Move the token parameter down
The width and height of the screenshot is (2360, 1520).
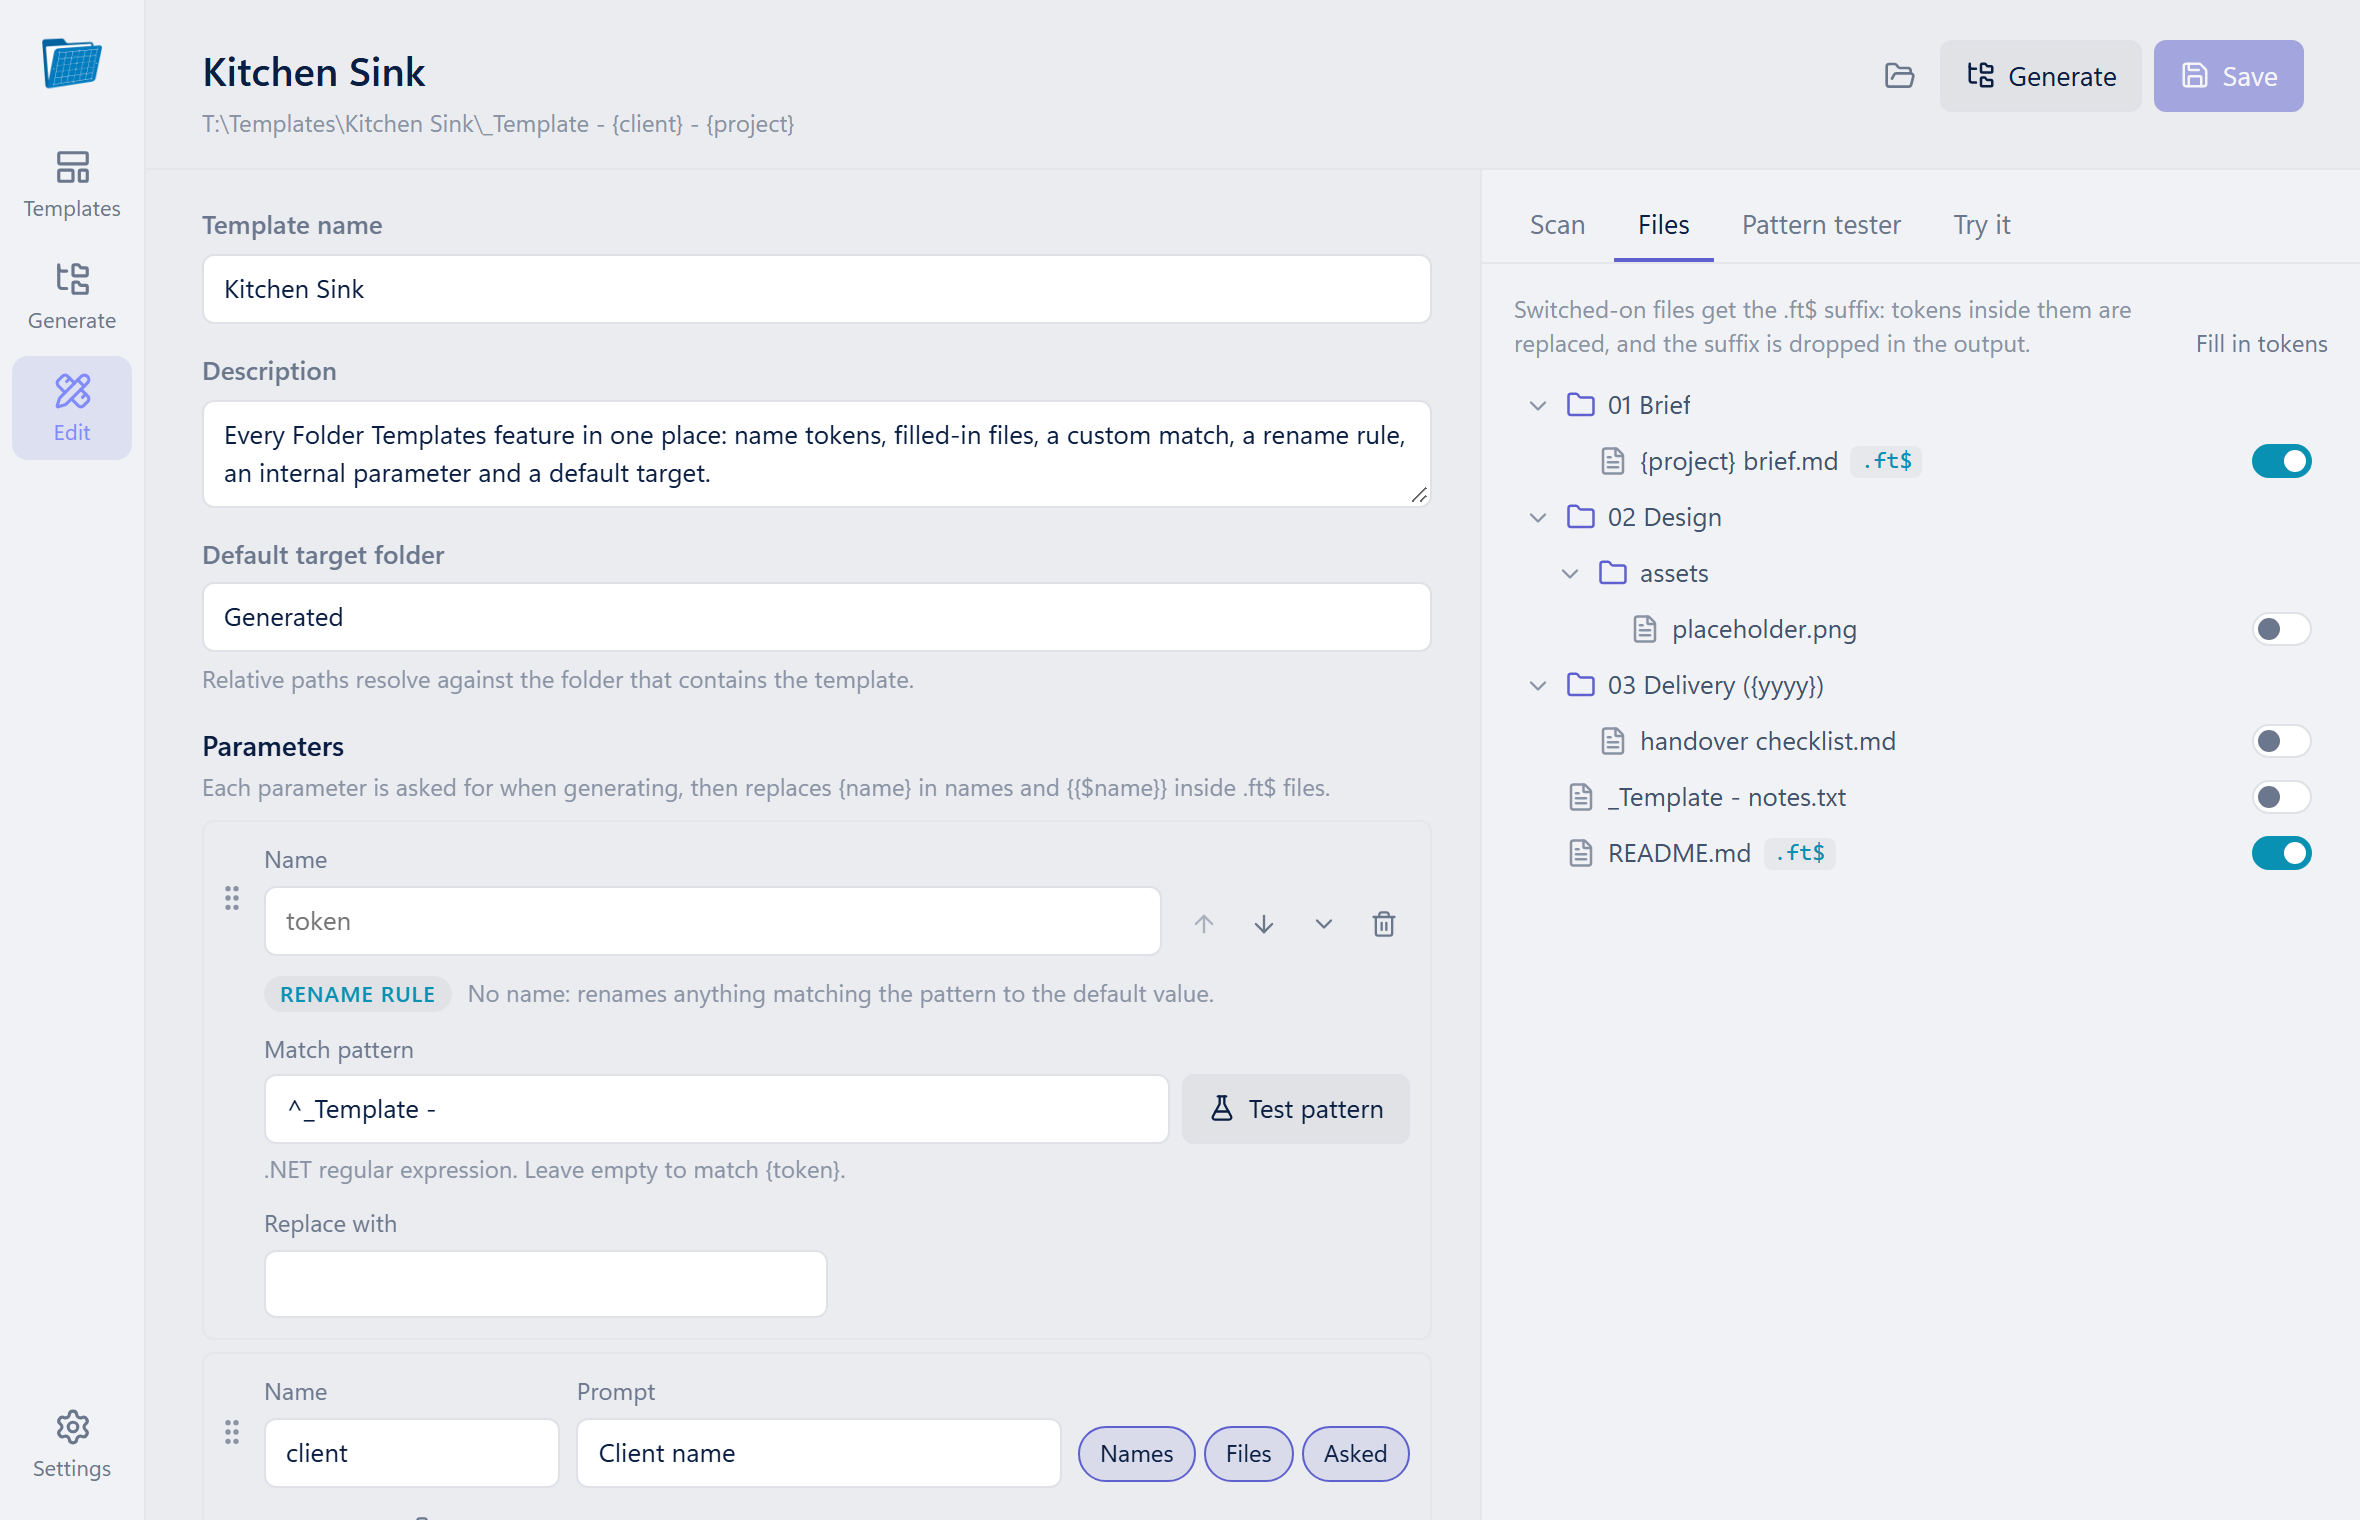click(1264, 923)
